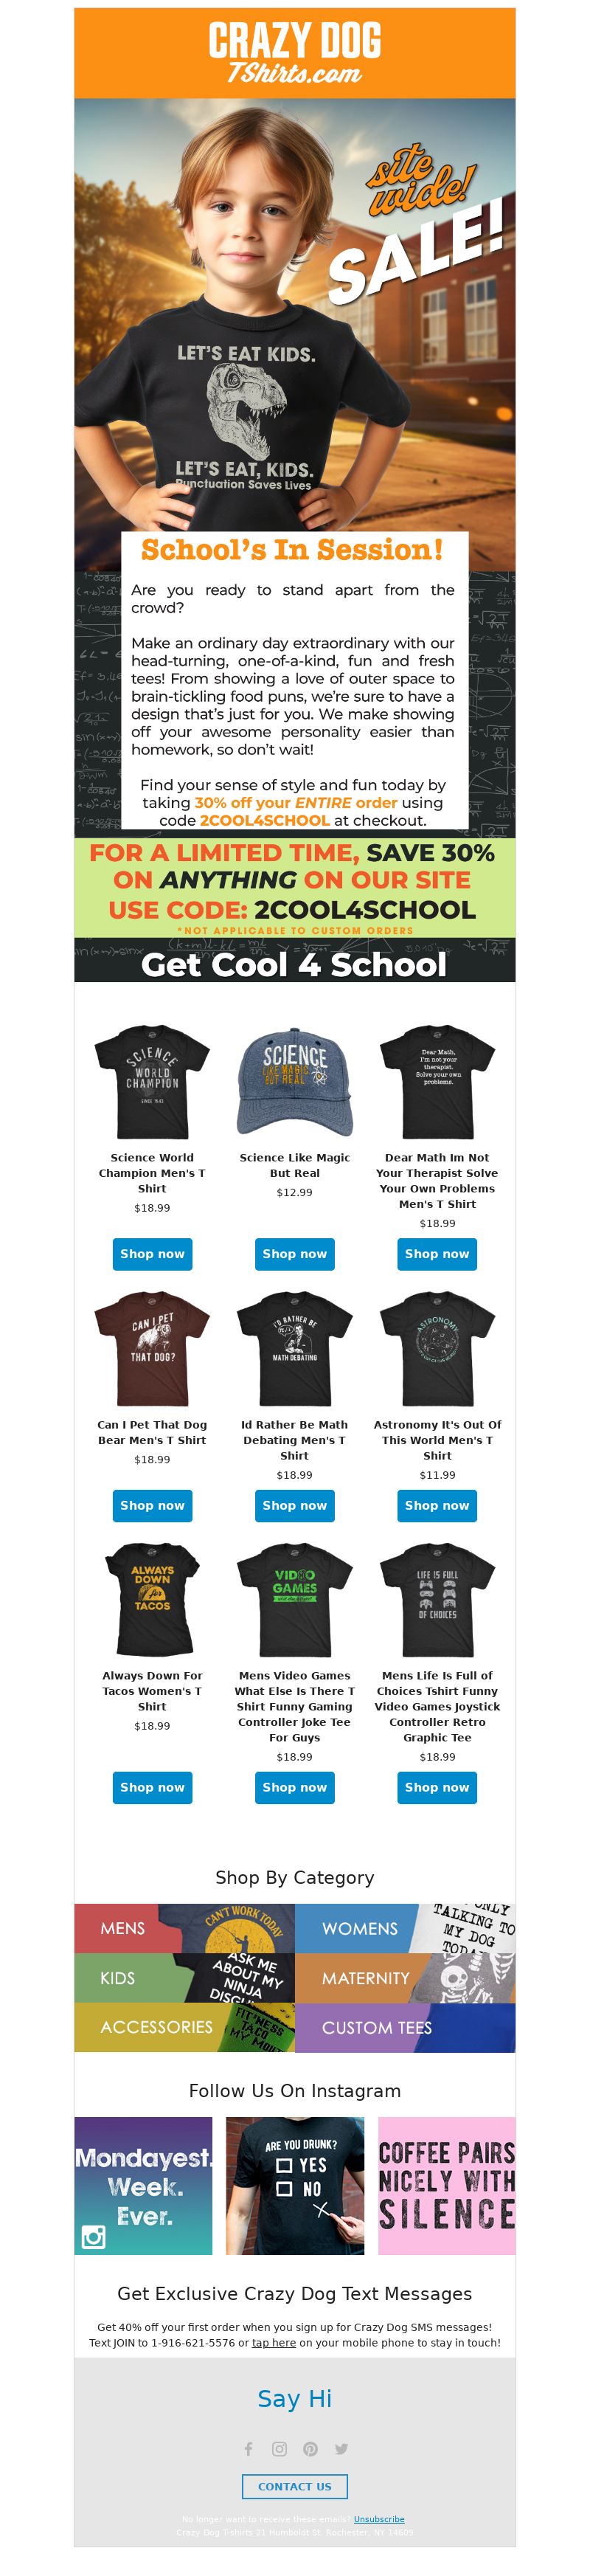Open the Twitter icon under Say Hi
This screenshot has width=590, height=2576.
(x=341, y=2448)
